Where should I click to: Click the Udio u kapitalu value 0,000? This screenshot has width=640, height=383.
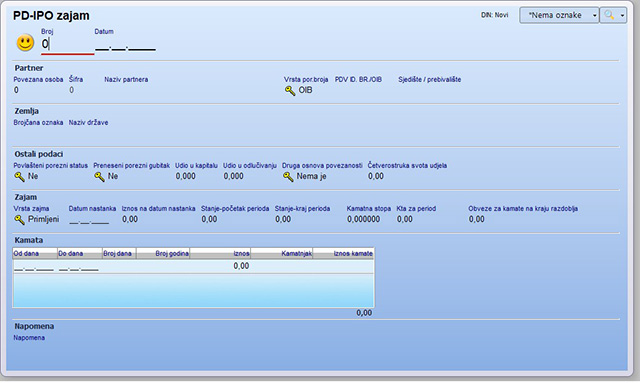click(x=185, y=176)
